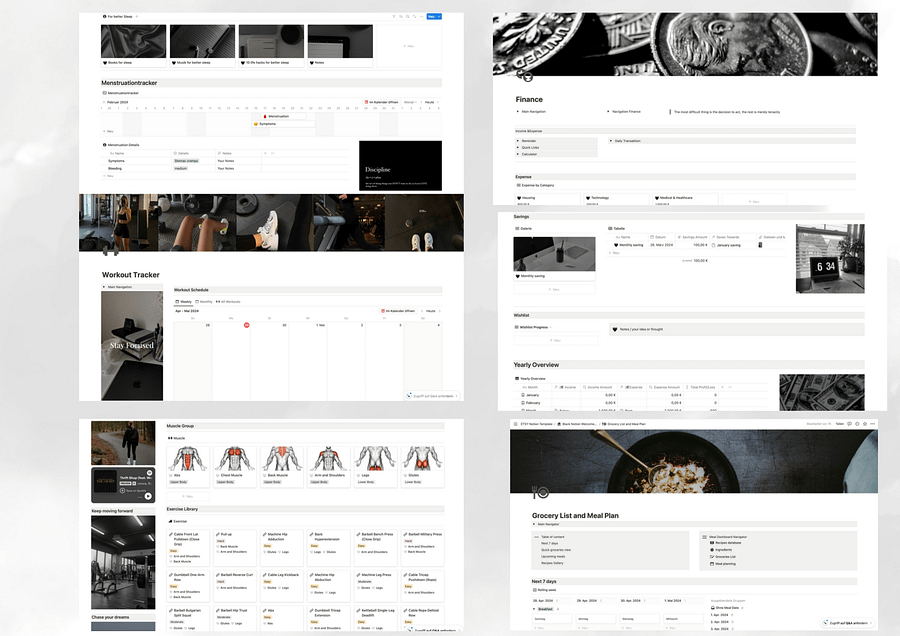The height and width of the screenshot is (636, 900).
Task: Go to next week in the Workout Schedule
Action: (440, 311)
